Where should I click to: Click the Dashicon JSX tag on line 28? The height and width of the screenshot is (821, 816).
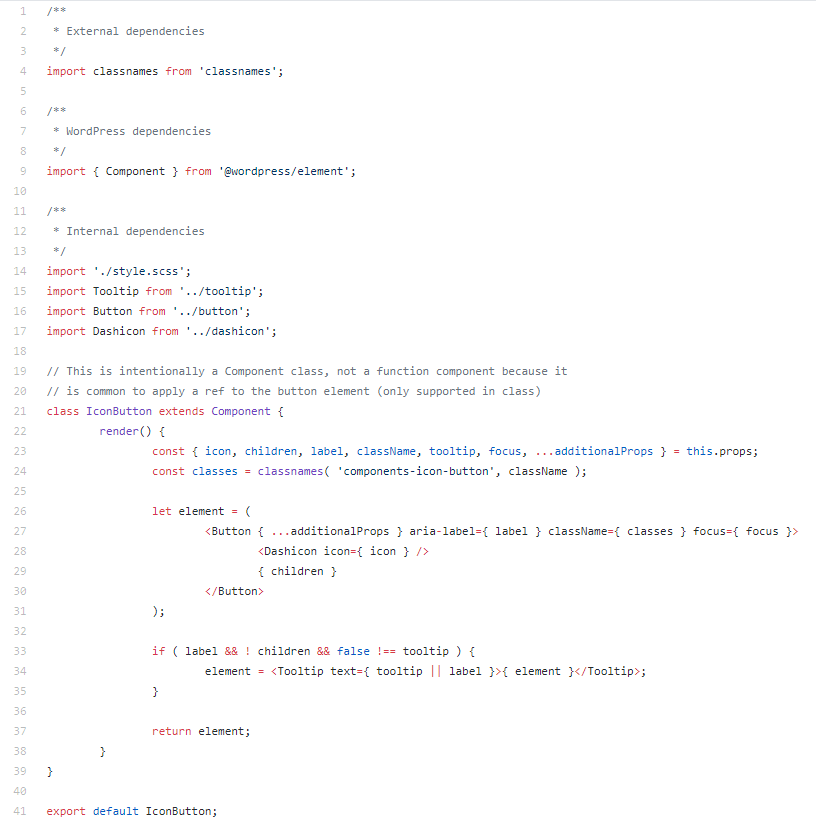pyautogui.click(x=290, y=551)
